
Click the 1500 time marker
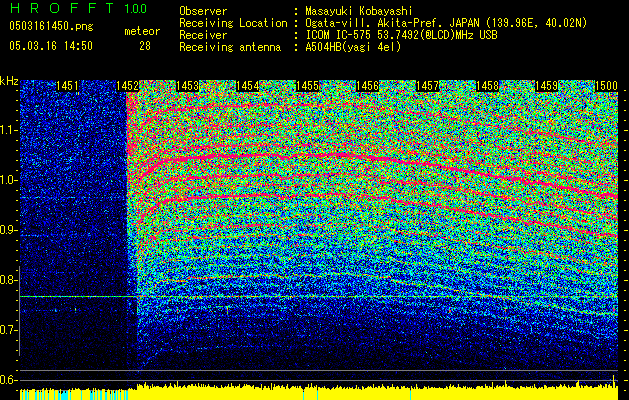[x=607, y=87]
